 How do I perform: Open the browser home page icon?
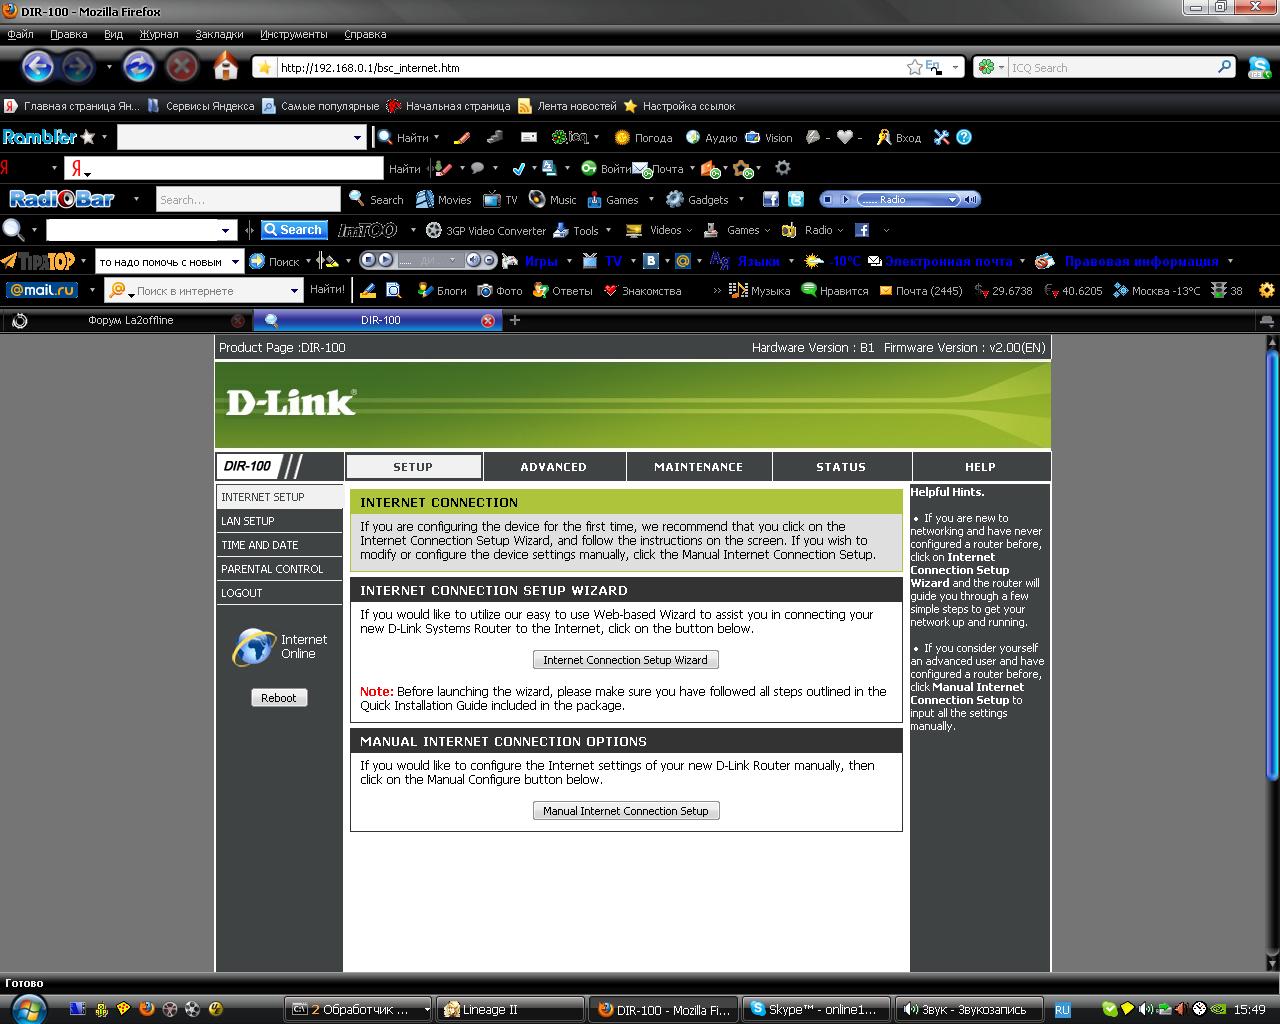point(226,67)
